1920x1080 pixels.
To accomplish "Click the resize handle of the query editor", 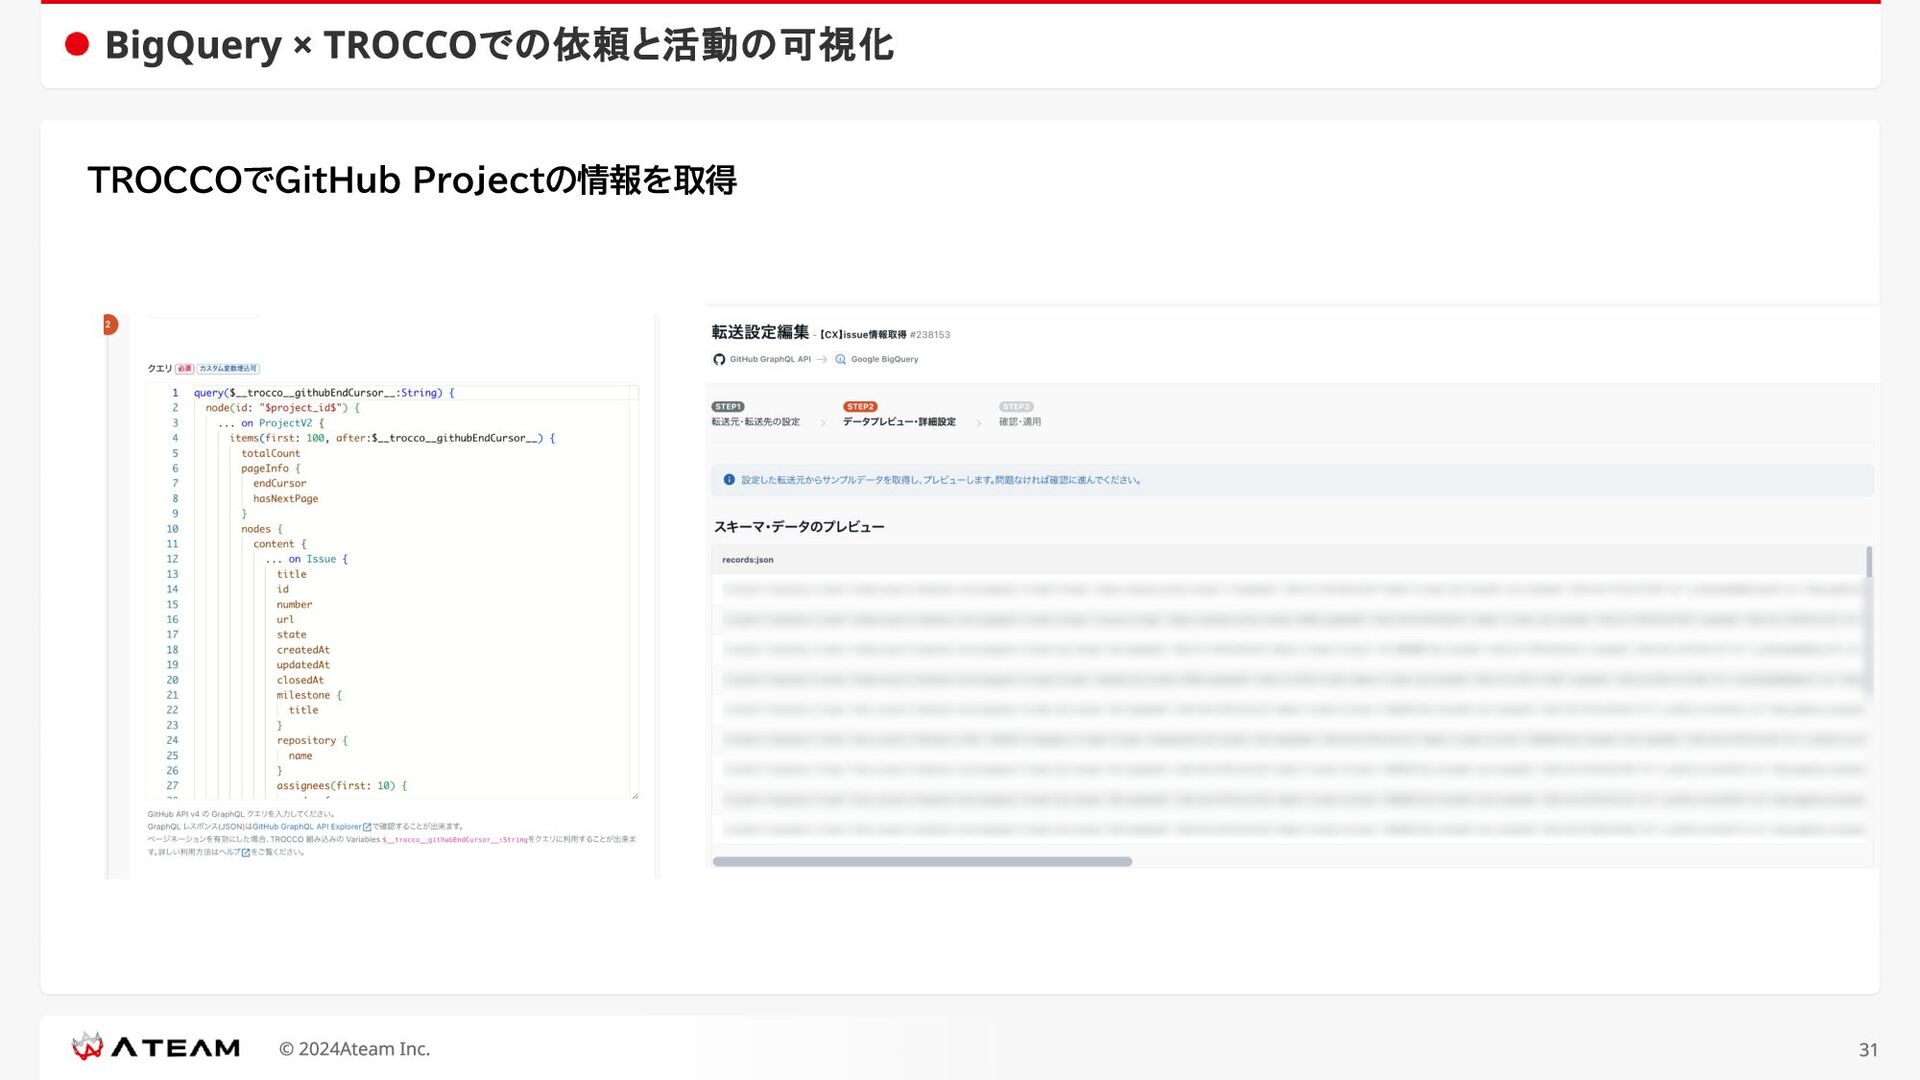I will click(635, 795).
